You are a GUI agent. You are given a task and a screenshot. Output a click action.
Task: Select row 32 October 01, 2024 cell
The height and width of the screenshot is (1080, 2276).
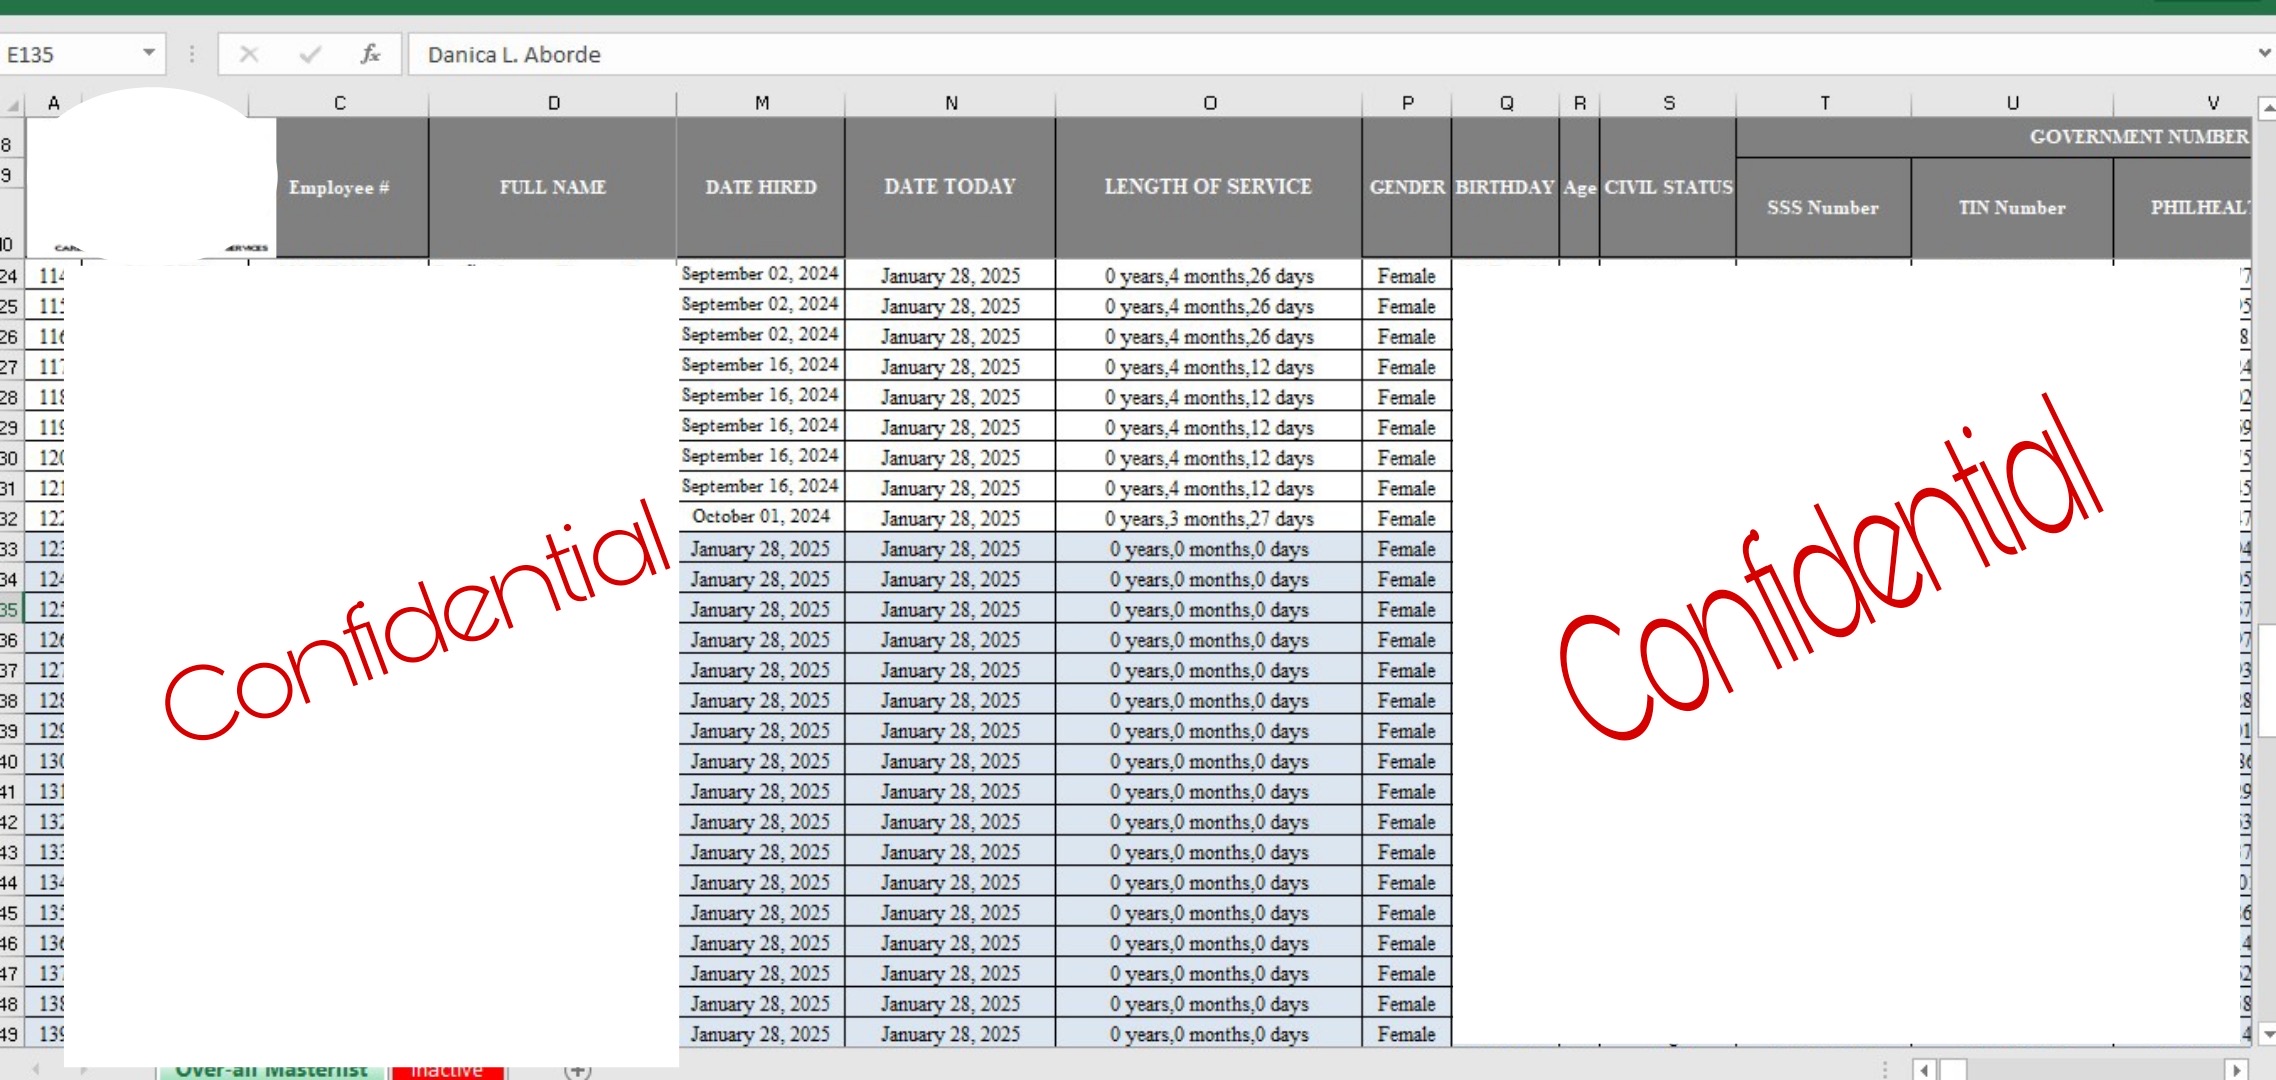761,517
